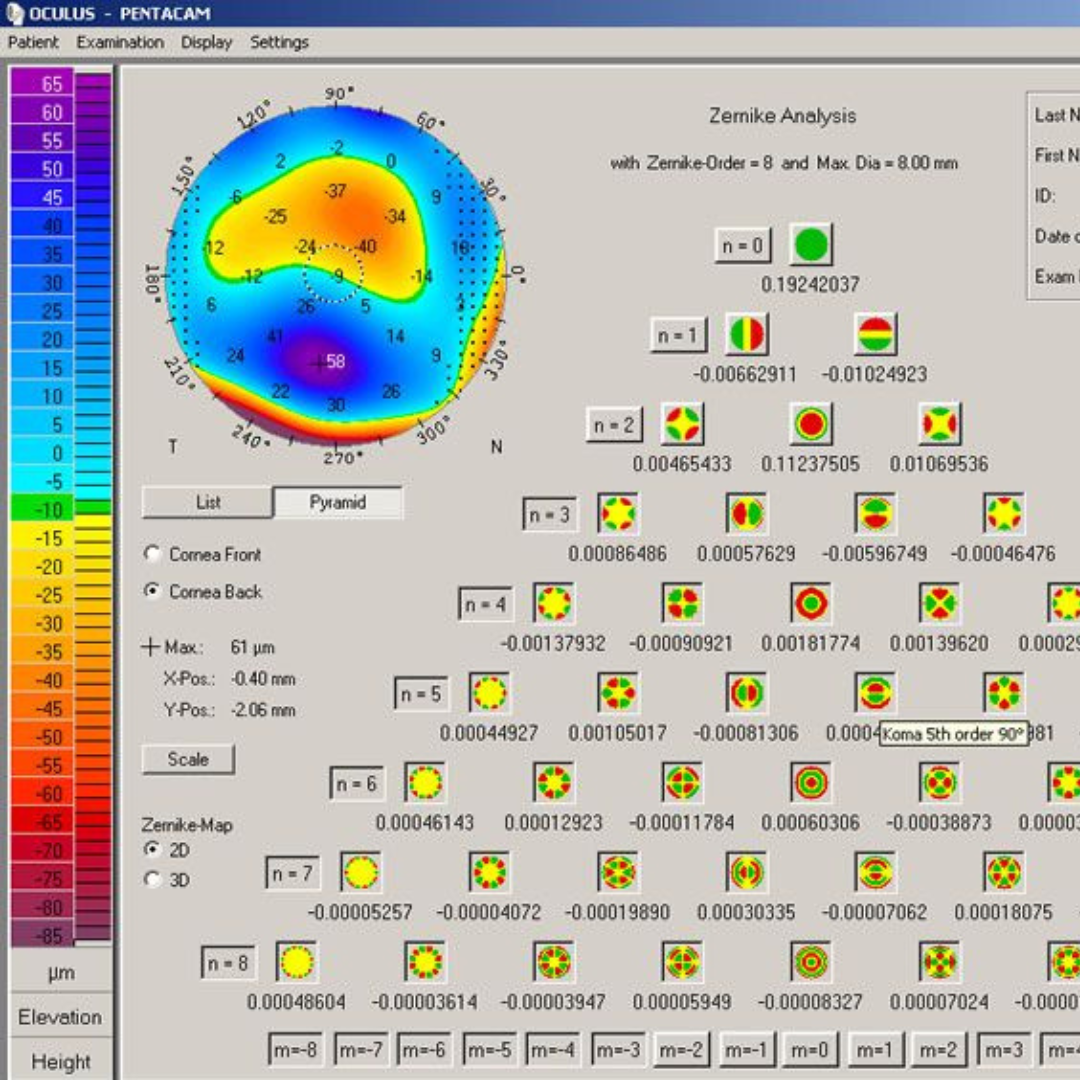Select the Zernike icon valued 0.00465433
This screenshot has height=1080, width=1080.
tap(682, 424)
